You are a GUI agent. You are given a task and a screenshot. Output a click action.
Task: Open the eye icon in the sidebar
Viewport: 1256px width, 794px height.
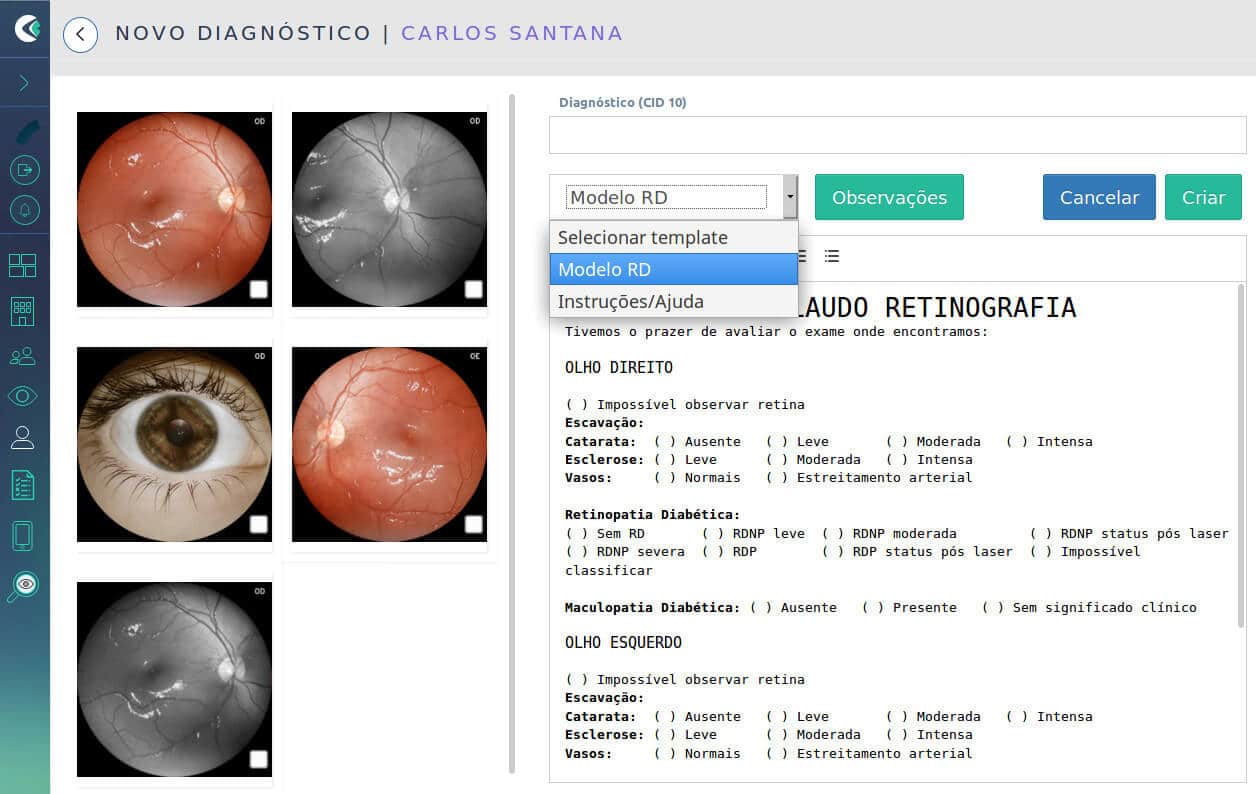point(22,396)
